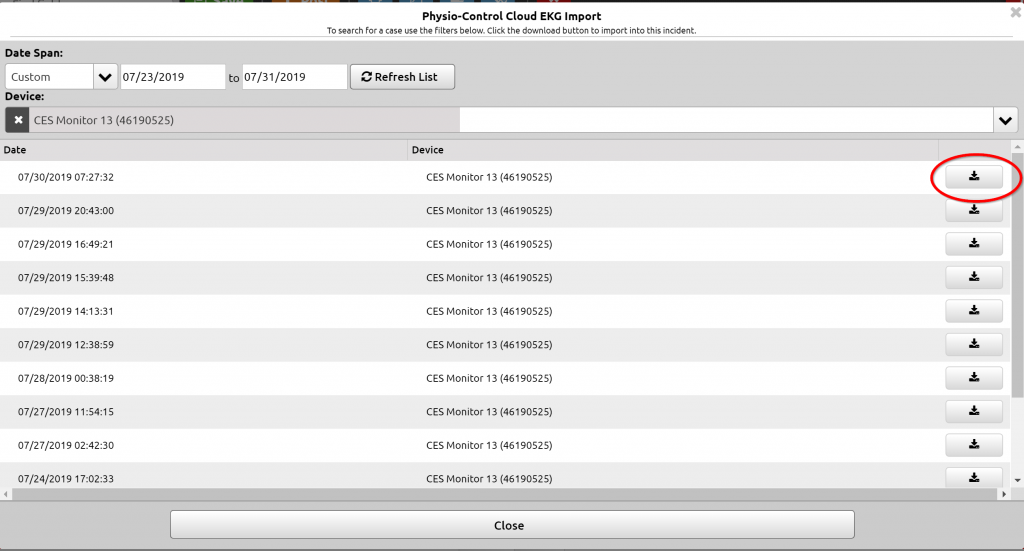The width and height of the screenshot is (1024, 551).
Task: Sort by the Date column header
Action: (15, 150)
